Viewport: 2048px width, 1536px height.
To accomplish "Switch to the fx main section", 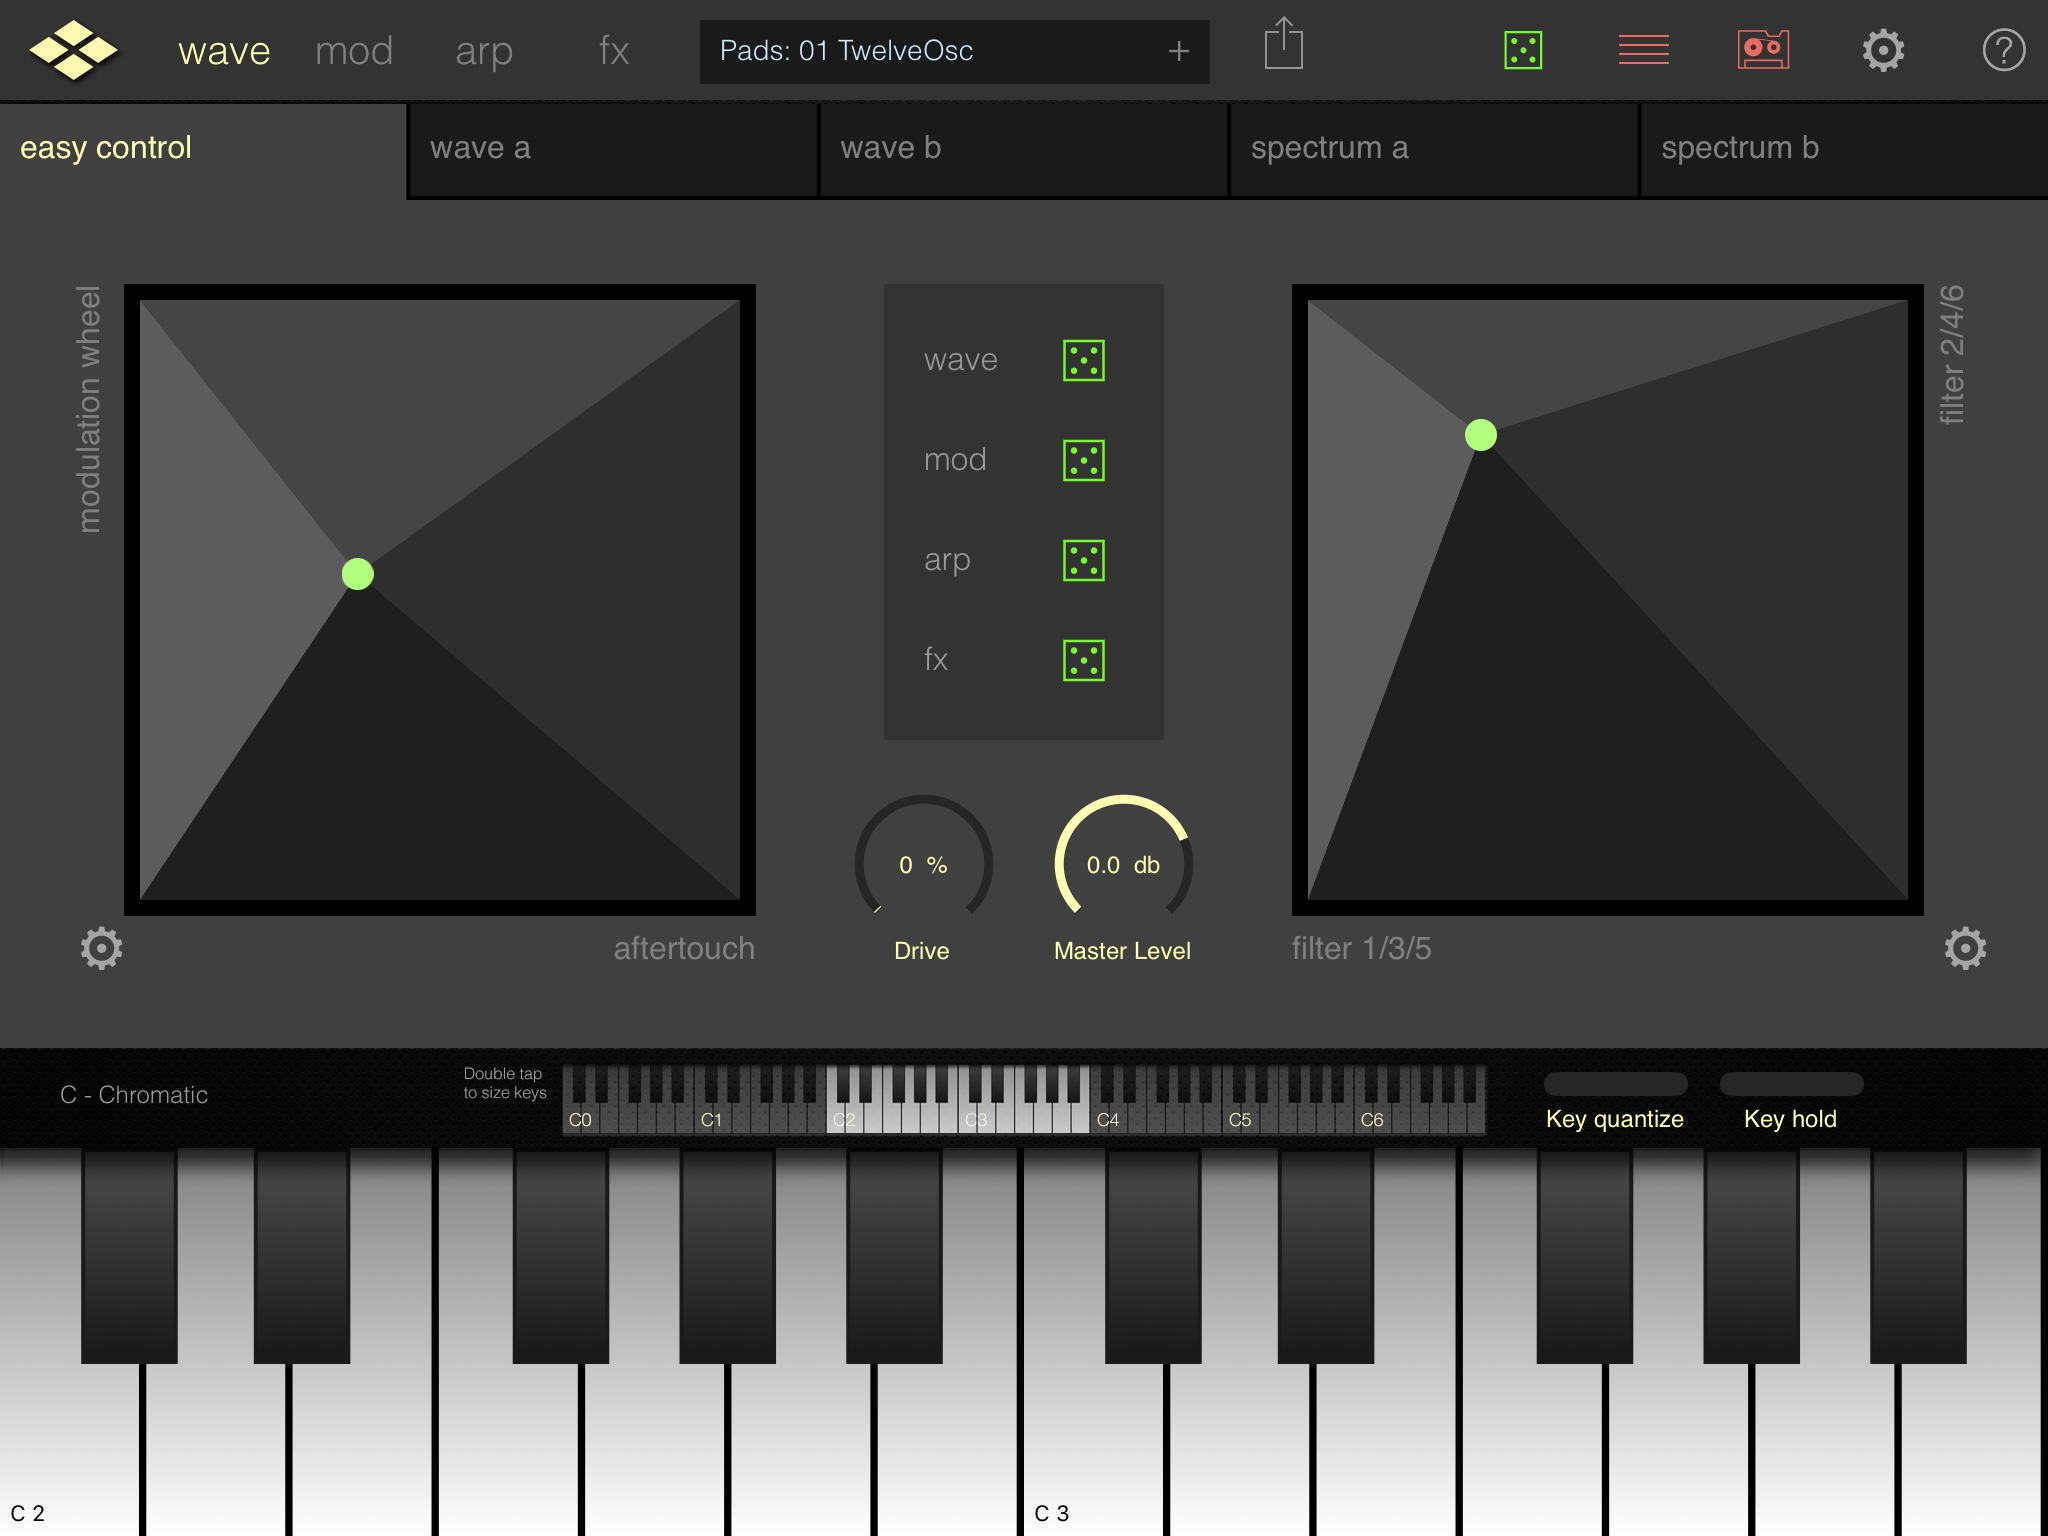I will (x=614, y=51).
